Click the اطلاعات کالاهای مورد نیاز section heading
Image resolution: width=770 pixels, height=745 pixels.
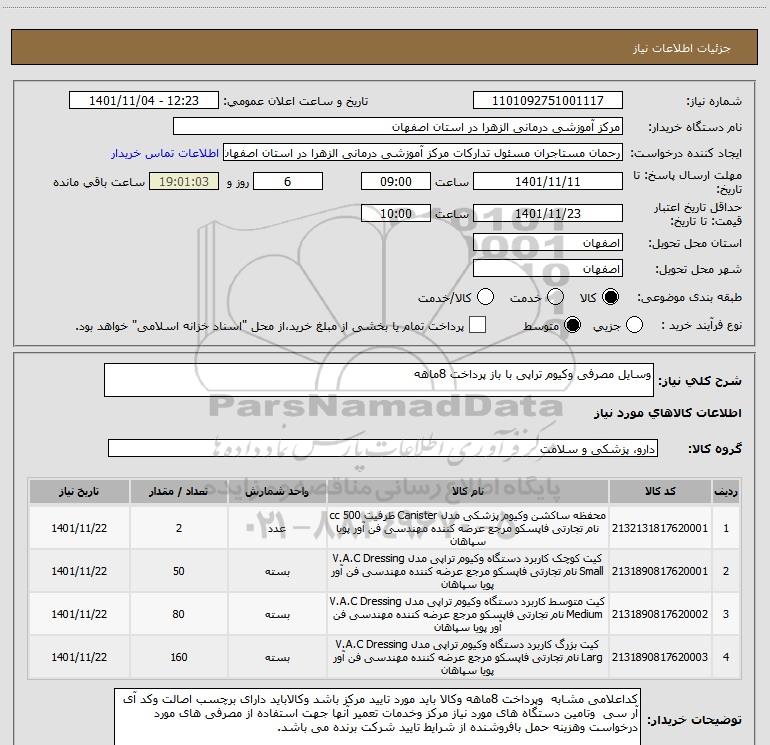(668, 413)
